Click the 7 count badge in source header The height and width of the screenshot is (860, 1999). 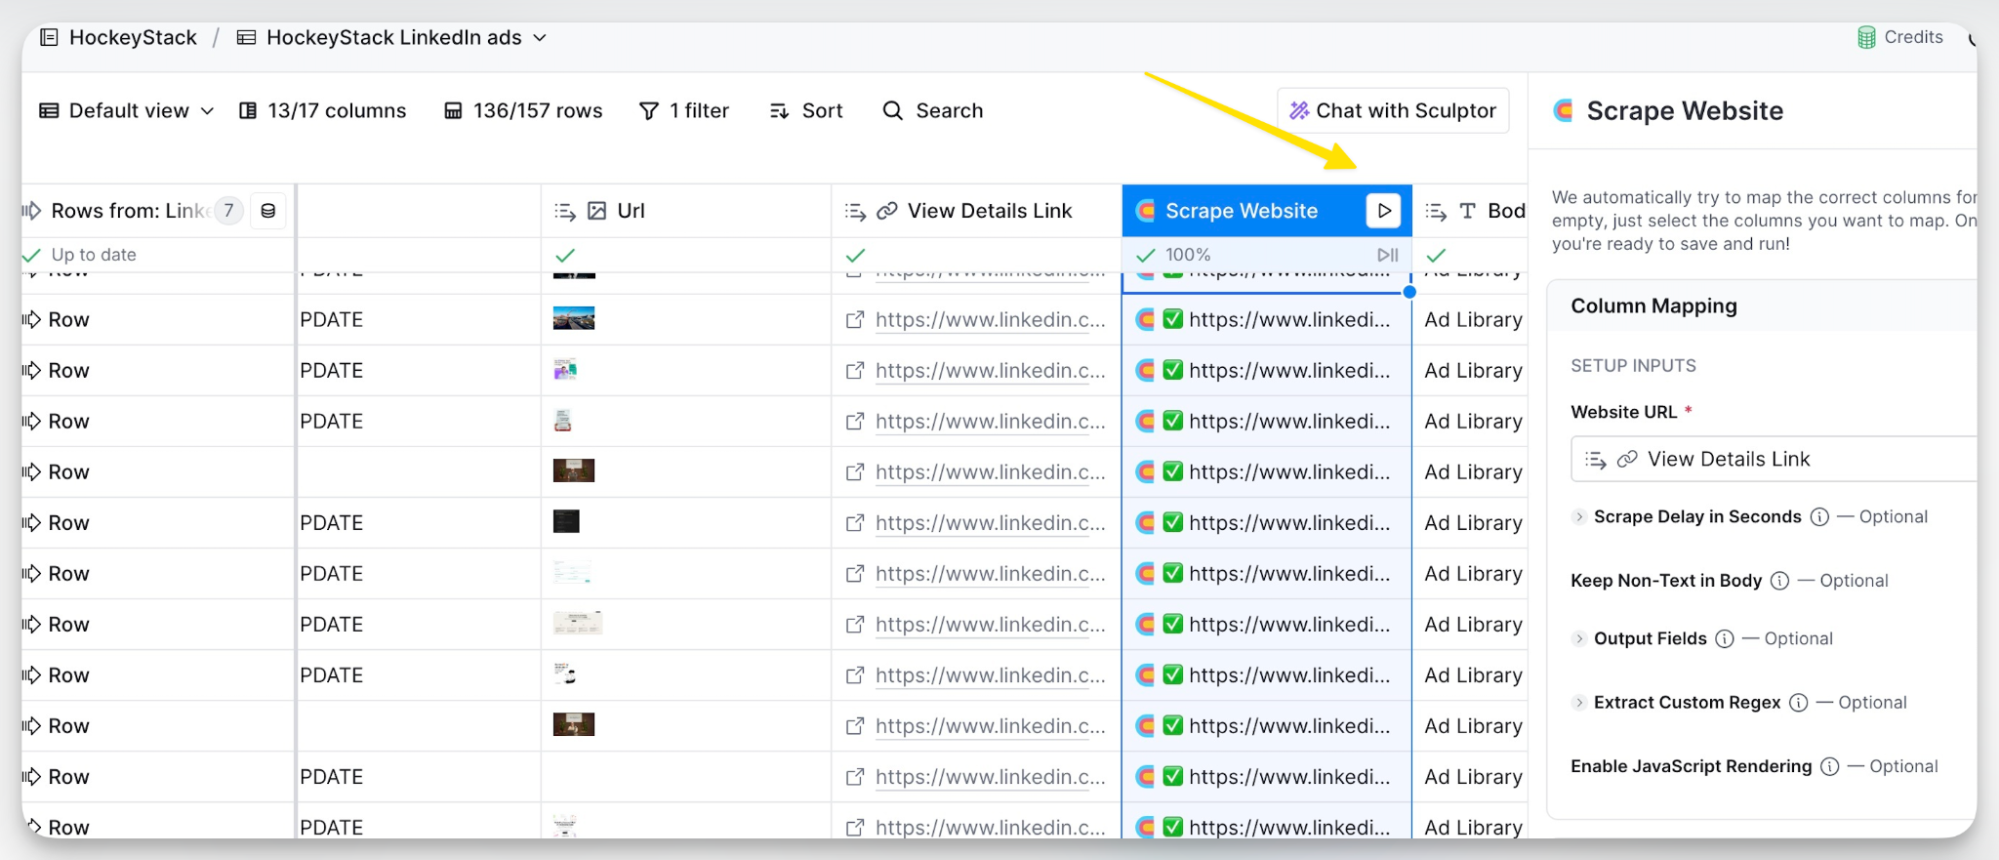[229, 211]
